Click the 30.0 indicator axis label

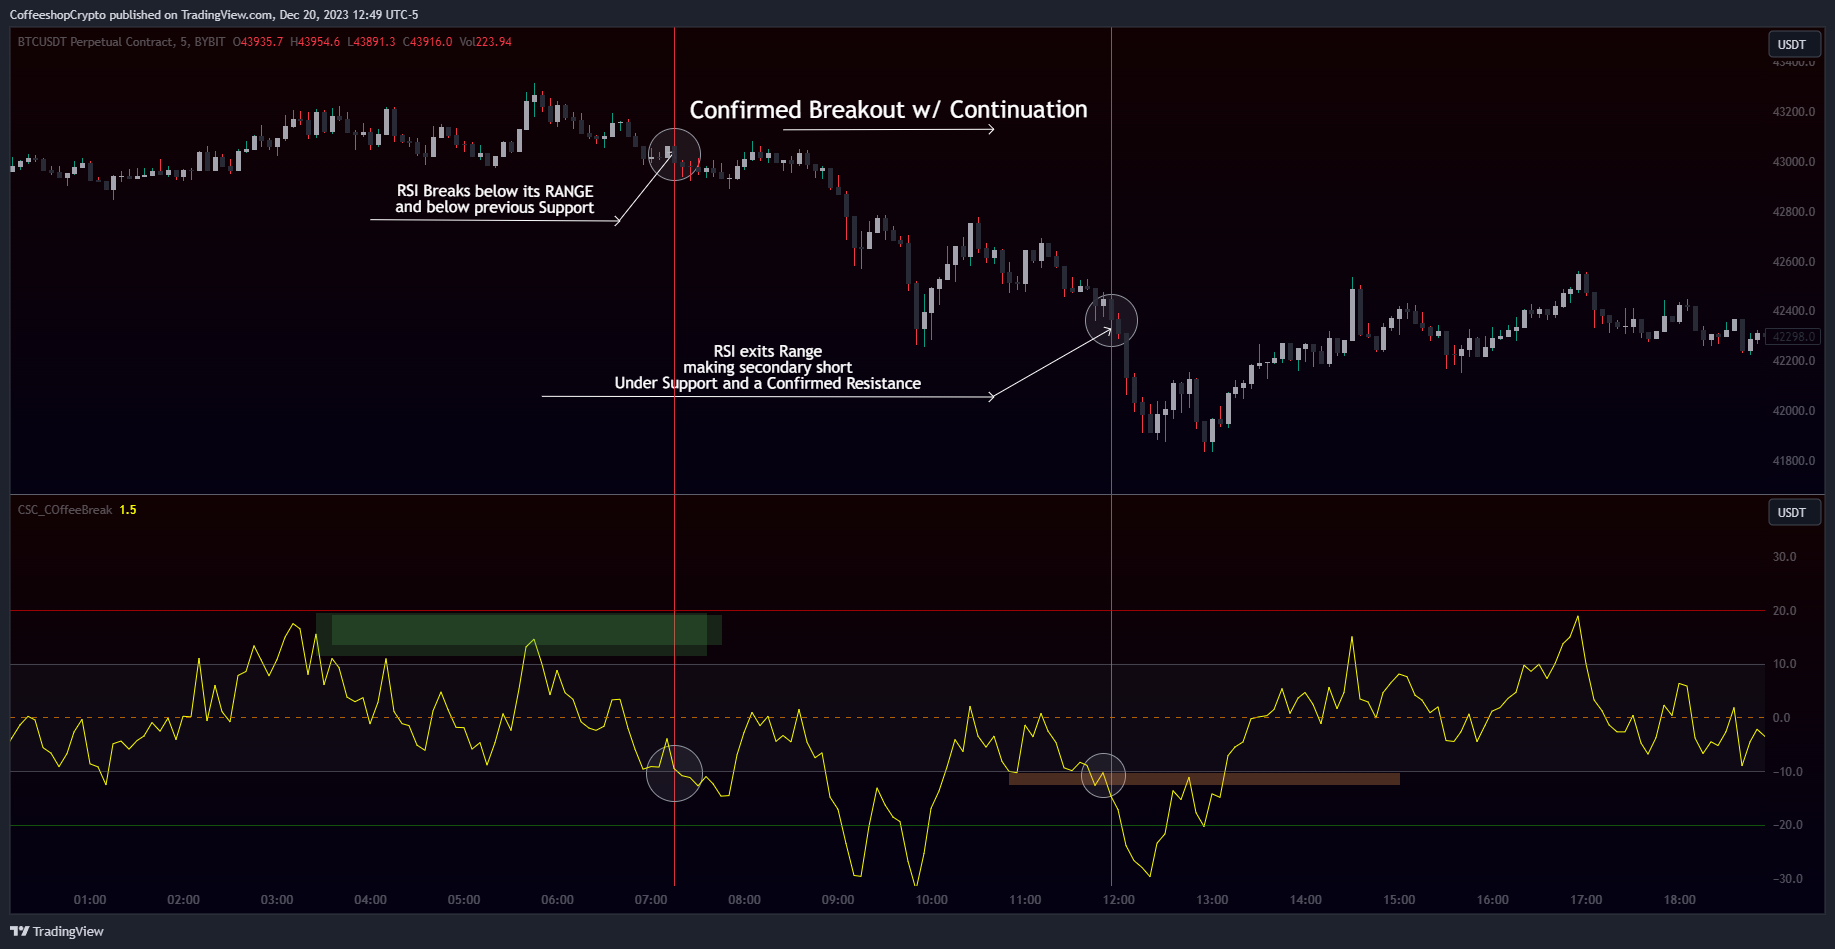tap(1785, 557)
